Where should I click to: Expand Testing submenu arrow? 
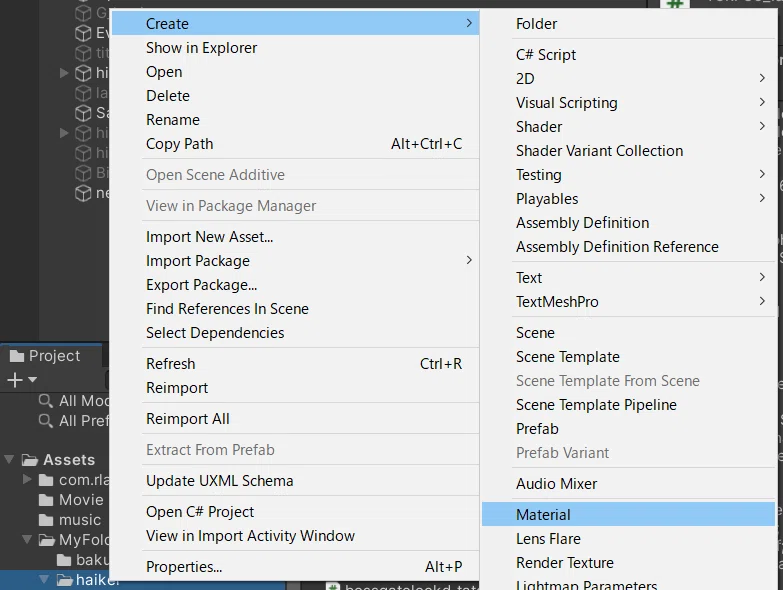pyautogui.click(x=762, y=174)
